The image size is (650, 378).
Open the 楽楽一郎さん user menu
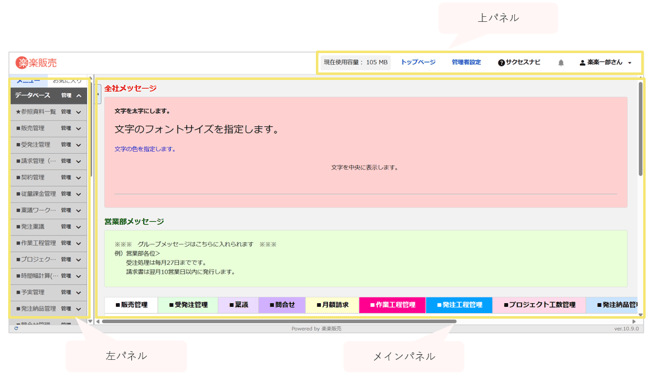pyautogui.click(x=605, y=62)
